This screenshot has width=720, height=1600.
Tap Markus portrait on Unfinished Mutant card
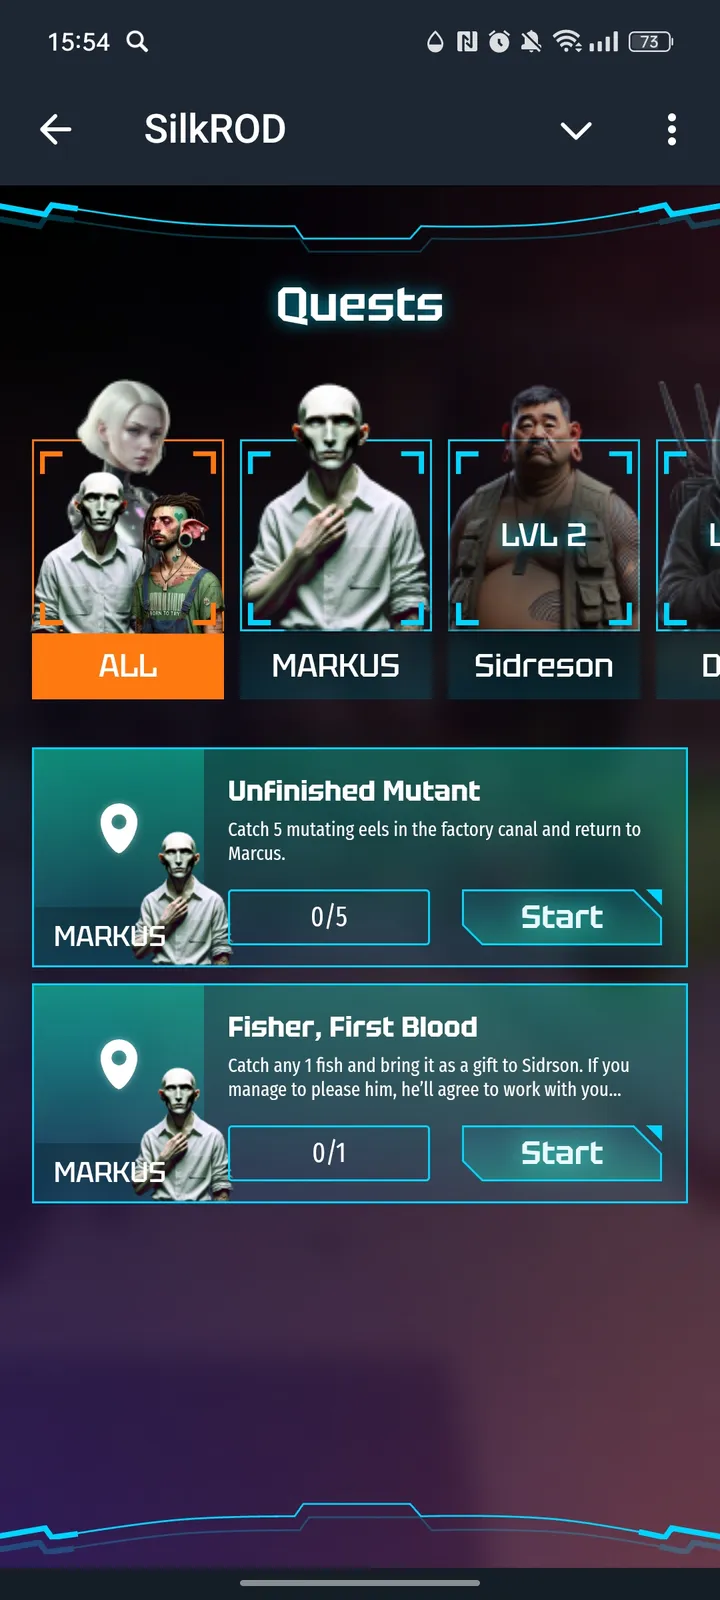184,898
